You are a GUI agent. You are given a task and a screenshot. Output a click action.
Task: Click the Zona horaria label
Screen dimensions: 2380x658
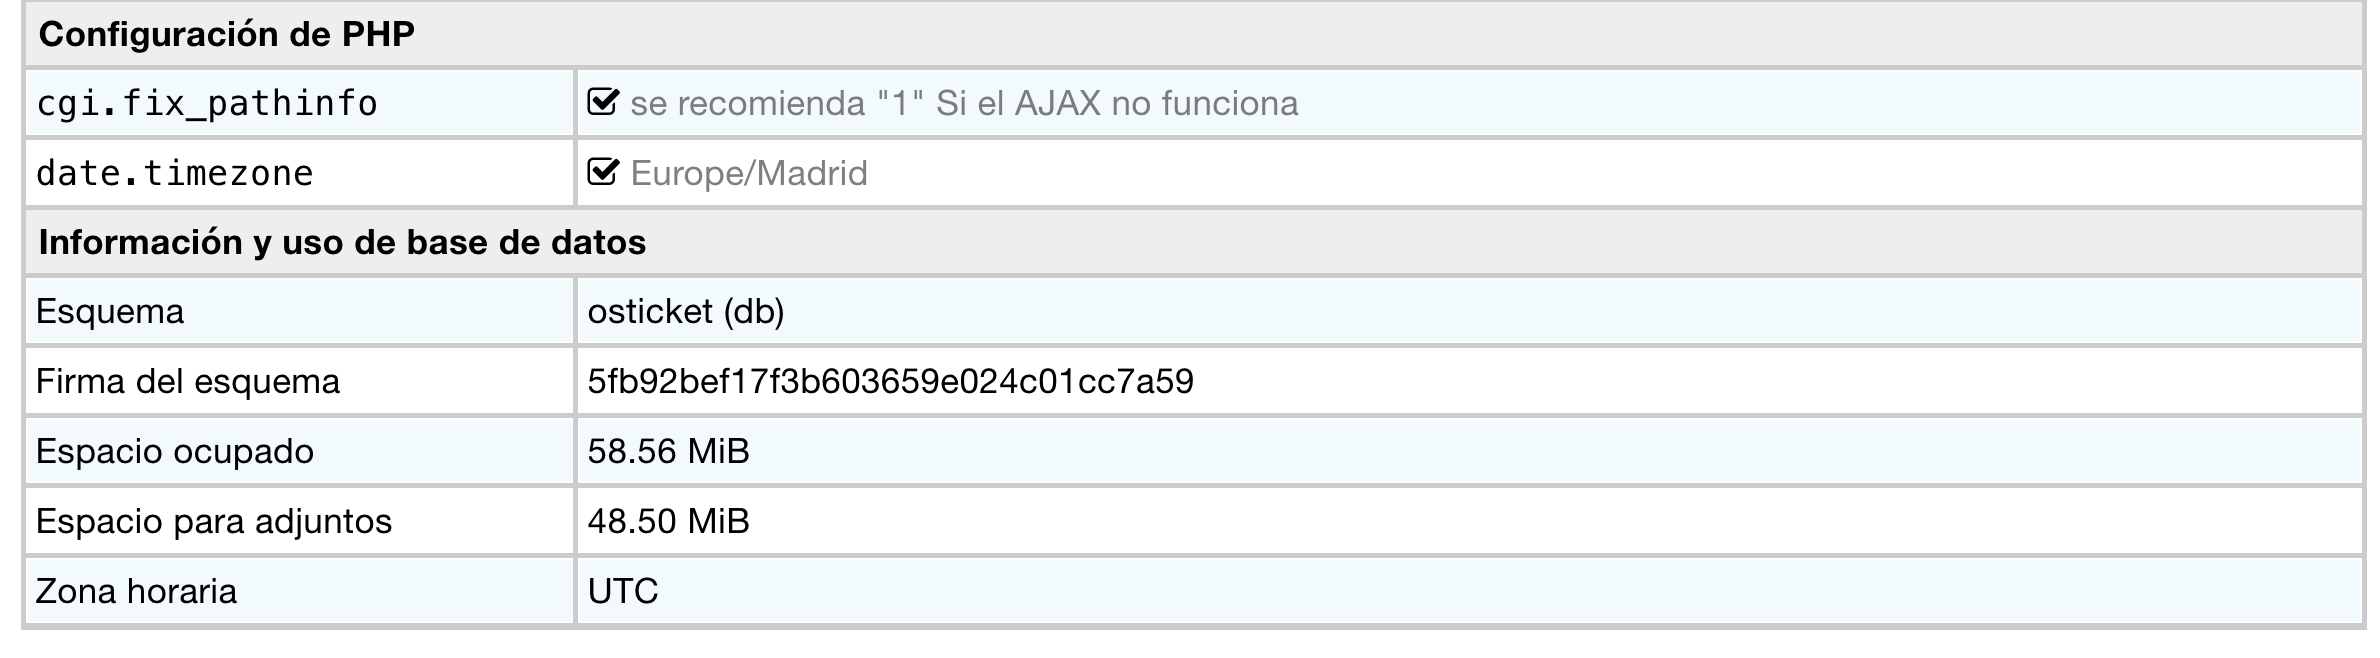pos(137,592)
